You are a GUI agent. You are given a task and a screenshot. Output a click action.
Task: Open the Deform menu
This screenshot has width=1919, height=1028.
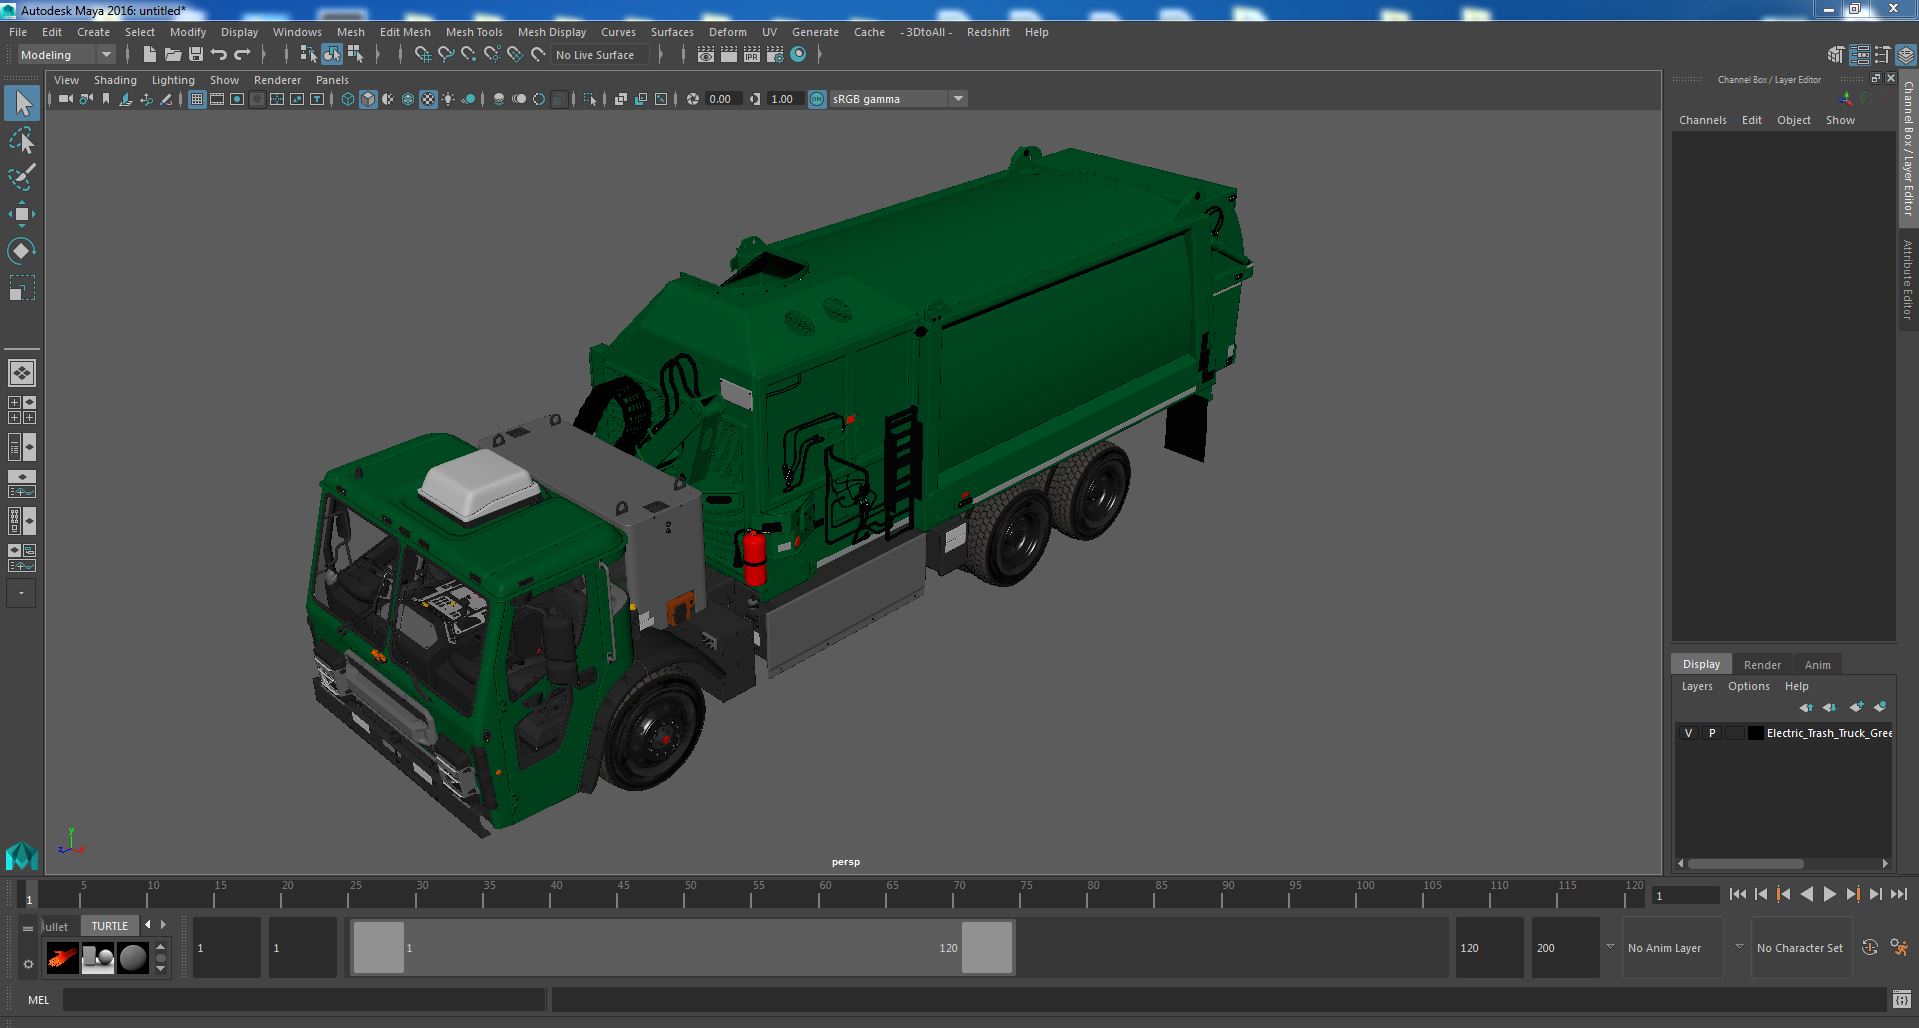(728, 32)
